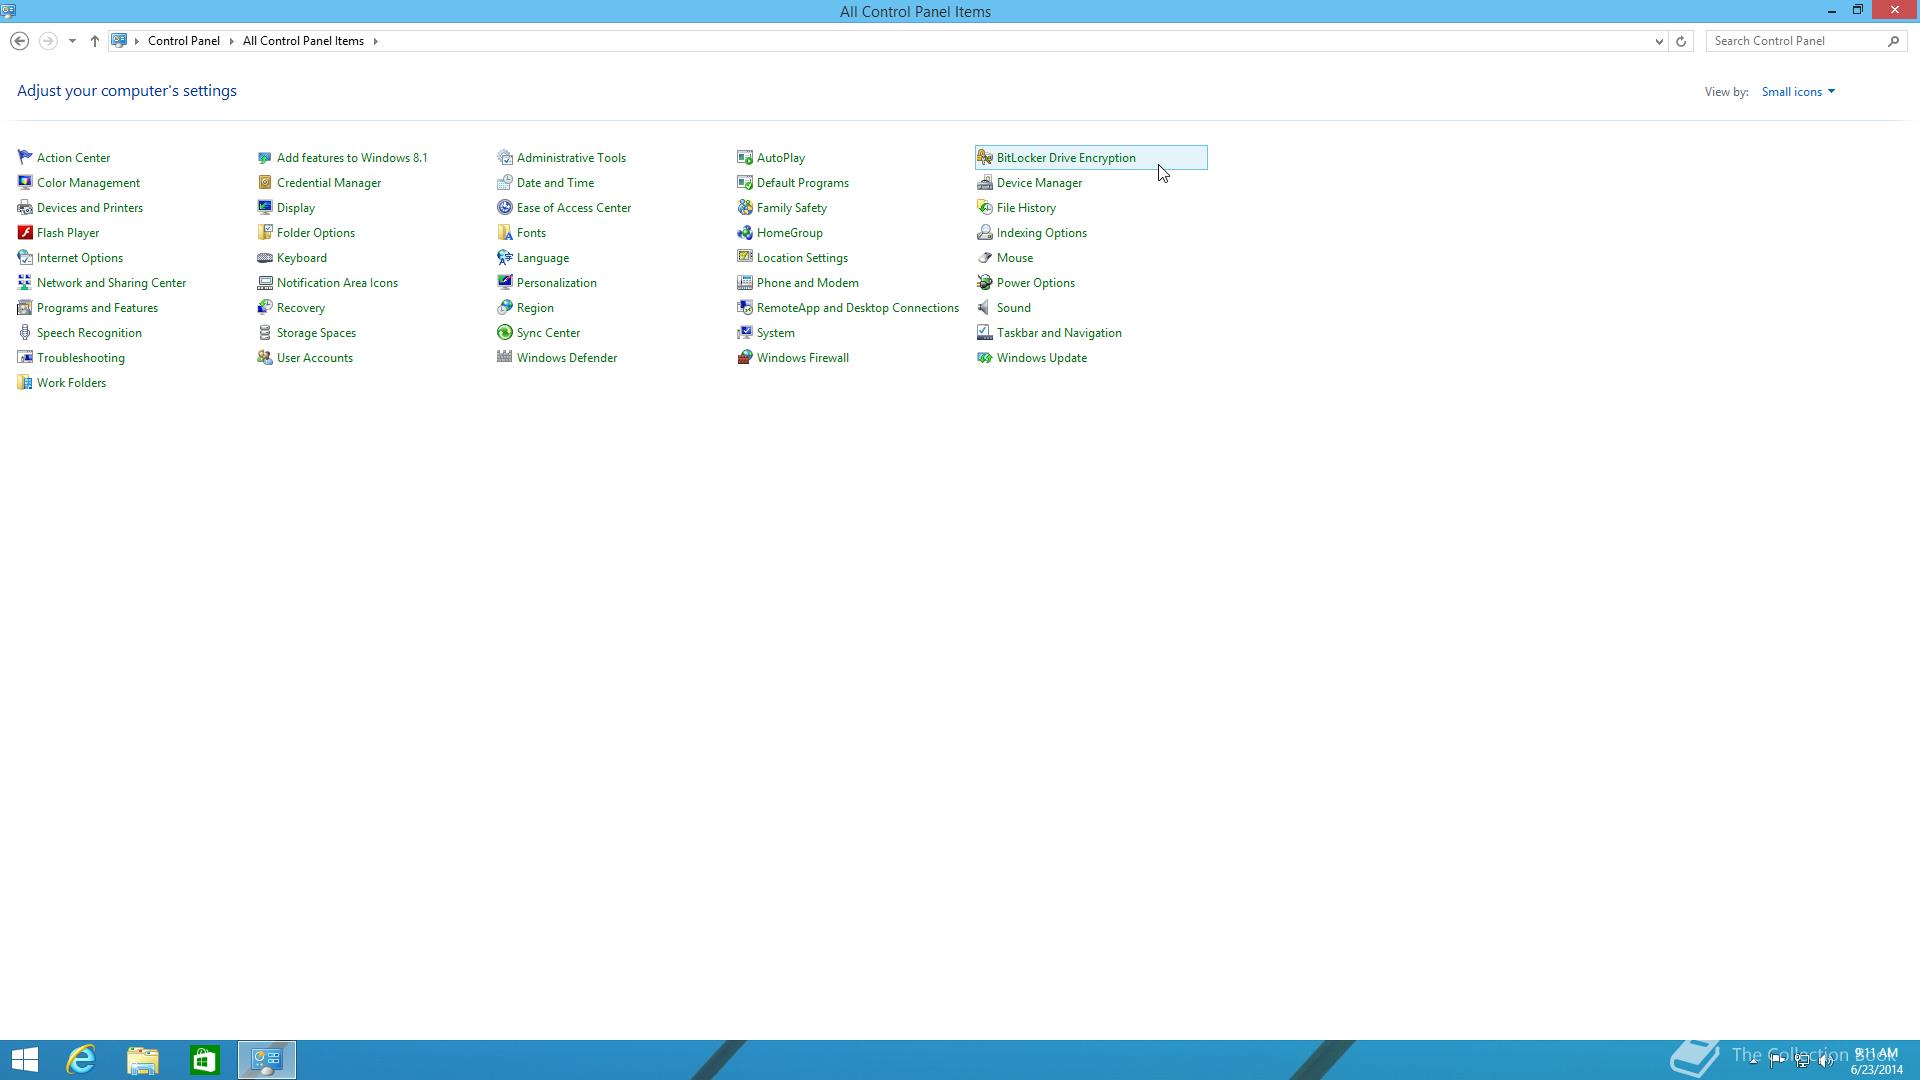The height and width of the screenshot is (1080, 1920).
Task: Open Add features to Windows 8.1
Action: tap(352, 157)
